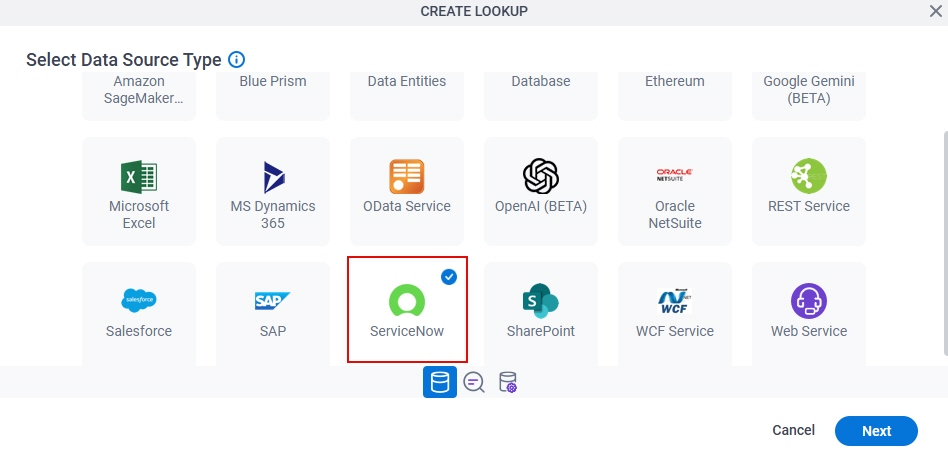Click the Salesforce label text
Viewport: 948px width, 449px height.
pos(139,331)
